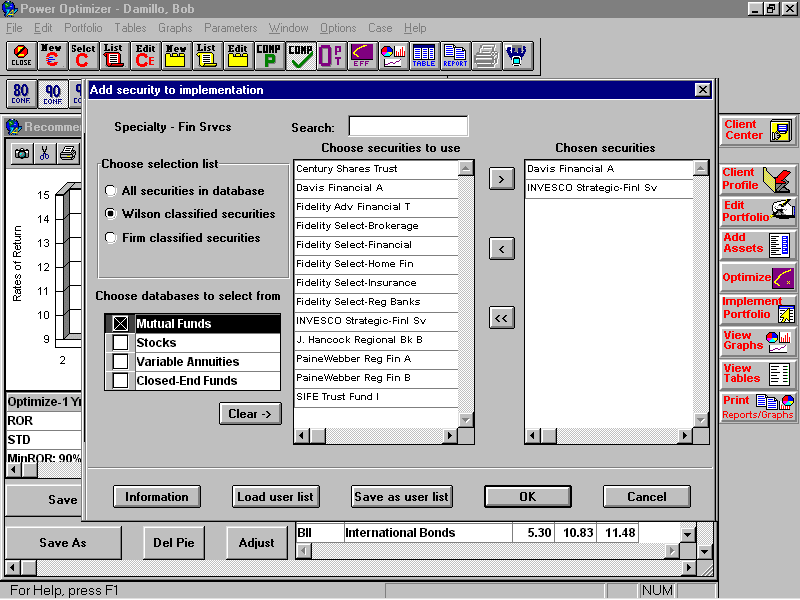Click the TABLE toolbar icon

423,57
